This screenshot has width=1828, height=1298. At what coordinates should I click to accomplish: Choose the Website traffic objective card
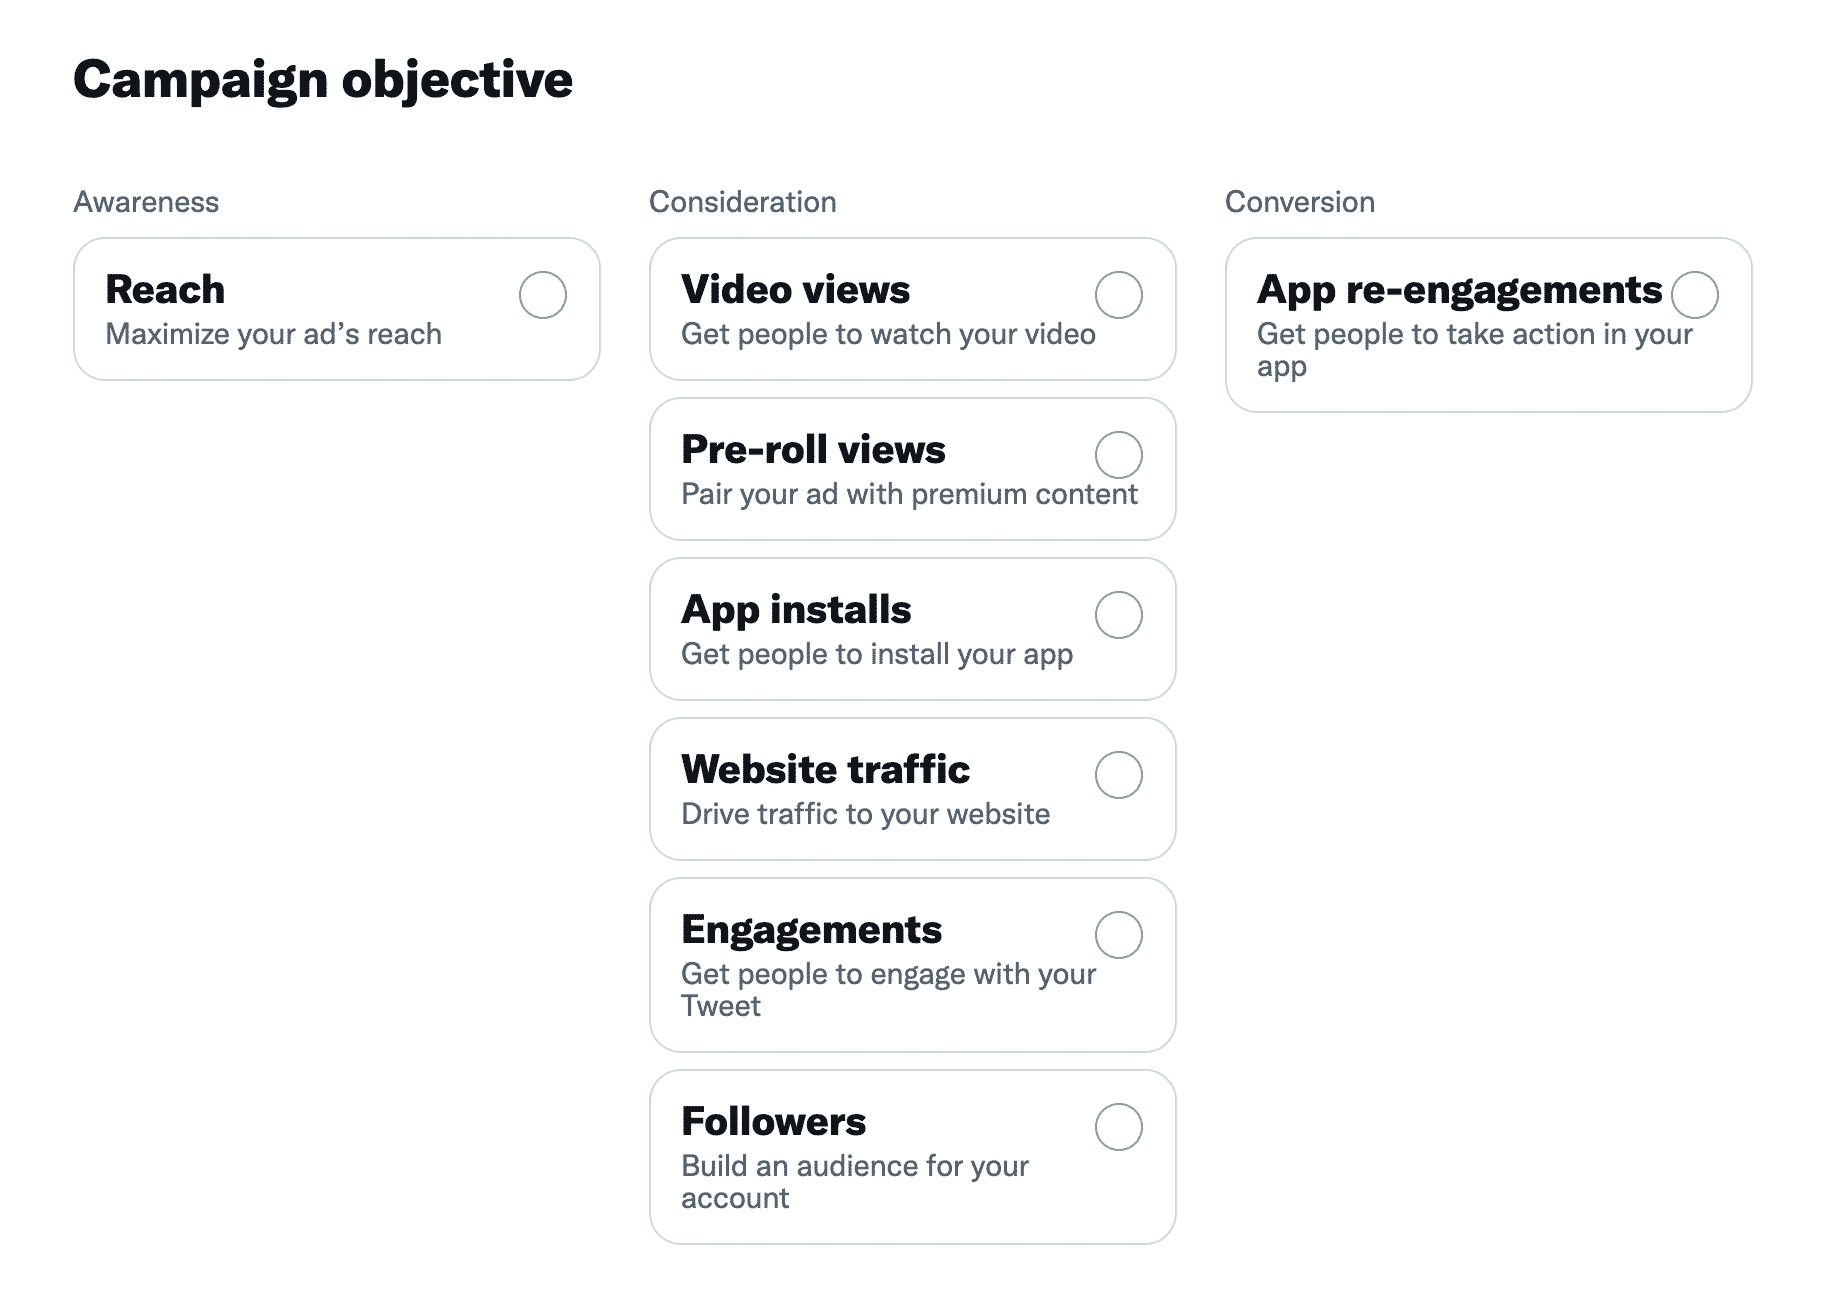913,788
